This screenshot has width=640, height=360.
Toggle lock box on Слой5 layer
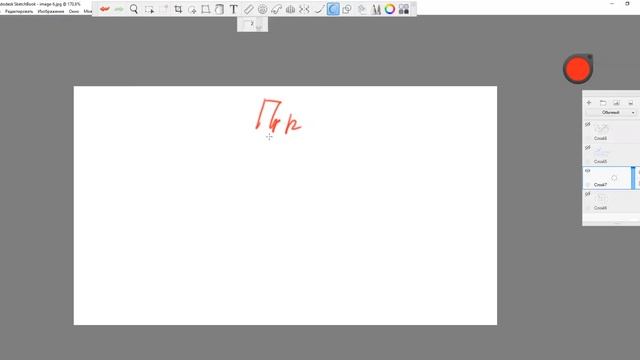(588, 162)
